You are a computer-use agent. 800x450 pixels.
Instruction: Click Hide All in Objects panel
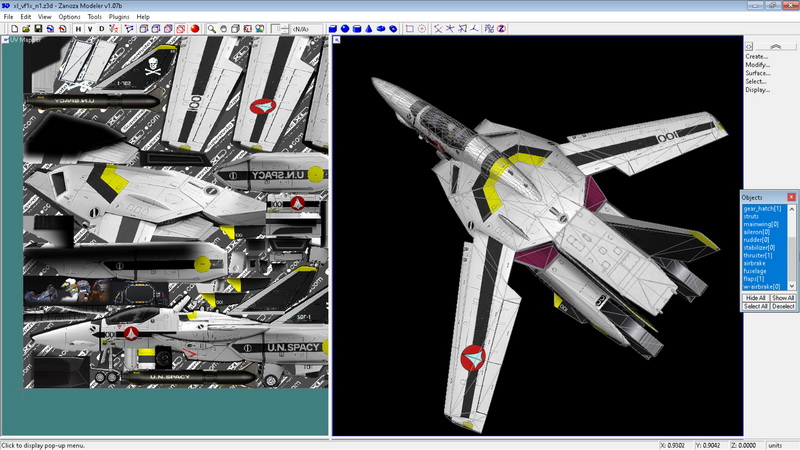click(x=755, y=298)
